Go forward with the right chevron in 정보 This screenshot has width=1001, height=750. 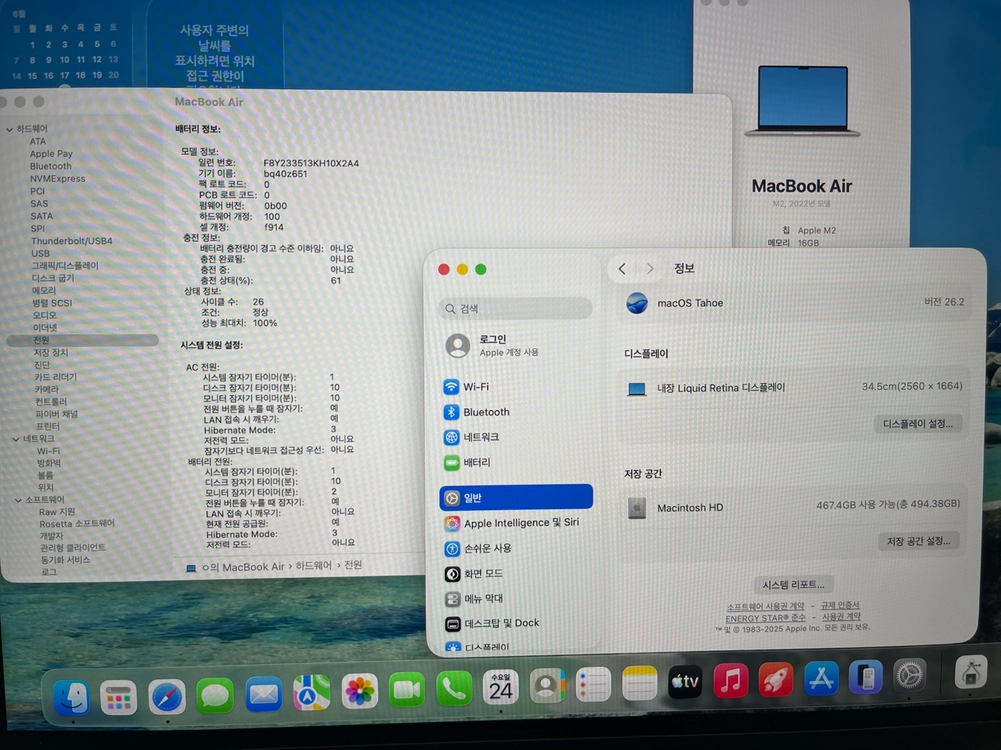tap(650, 269)
